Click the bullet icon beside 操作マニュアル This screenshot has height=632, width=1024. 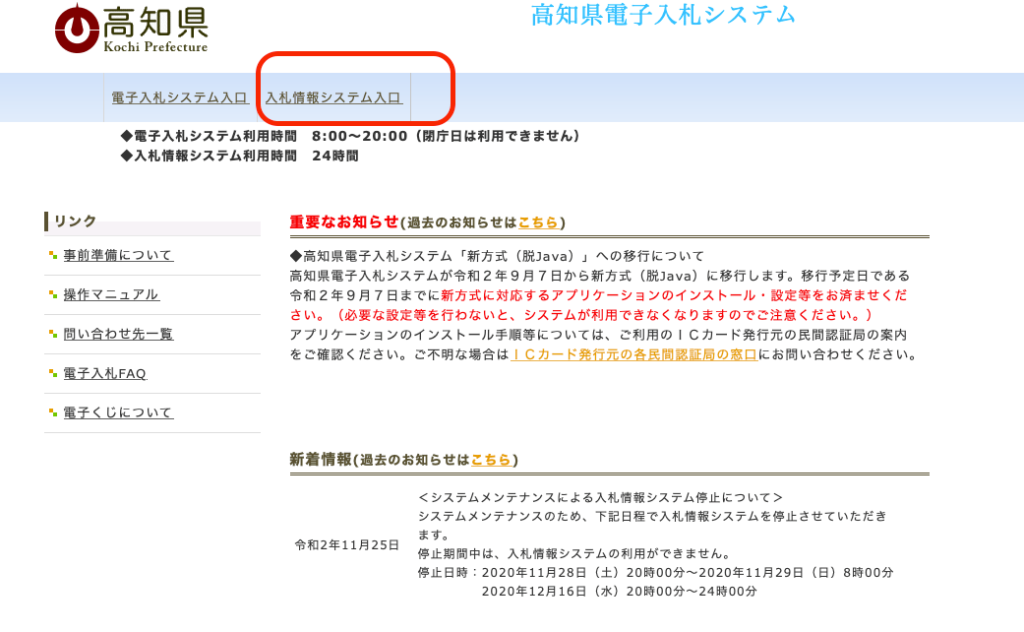click(x=53, y=295)
